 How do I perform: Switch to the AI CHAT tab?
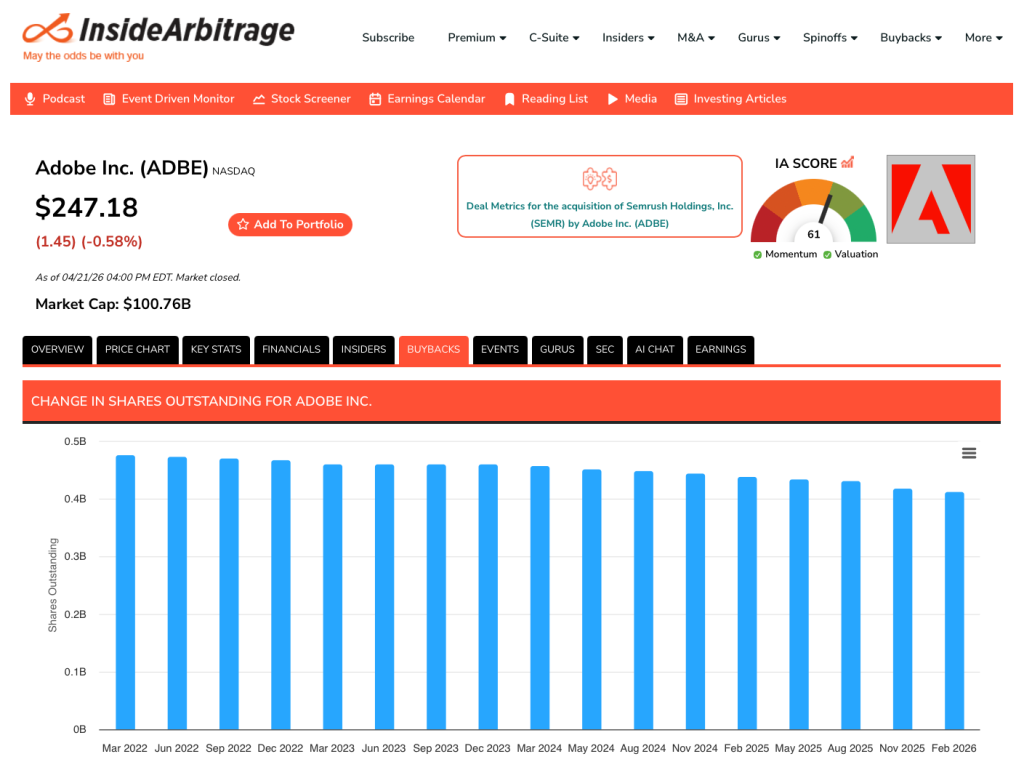[x=655, y=349]
